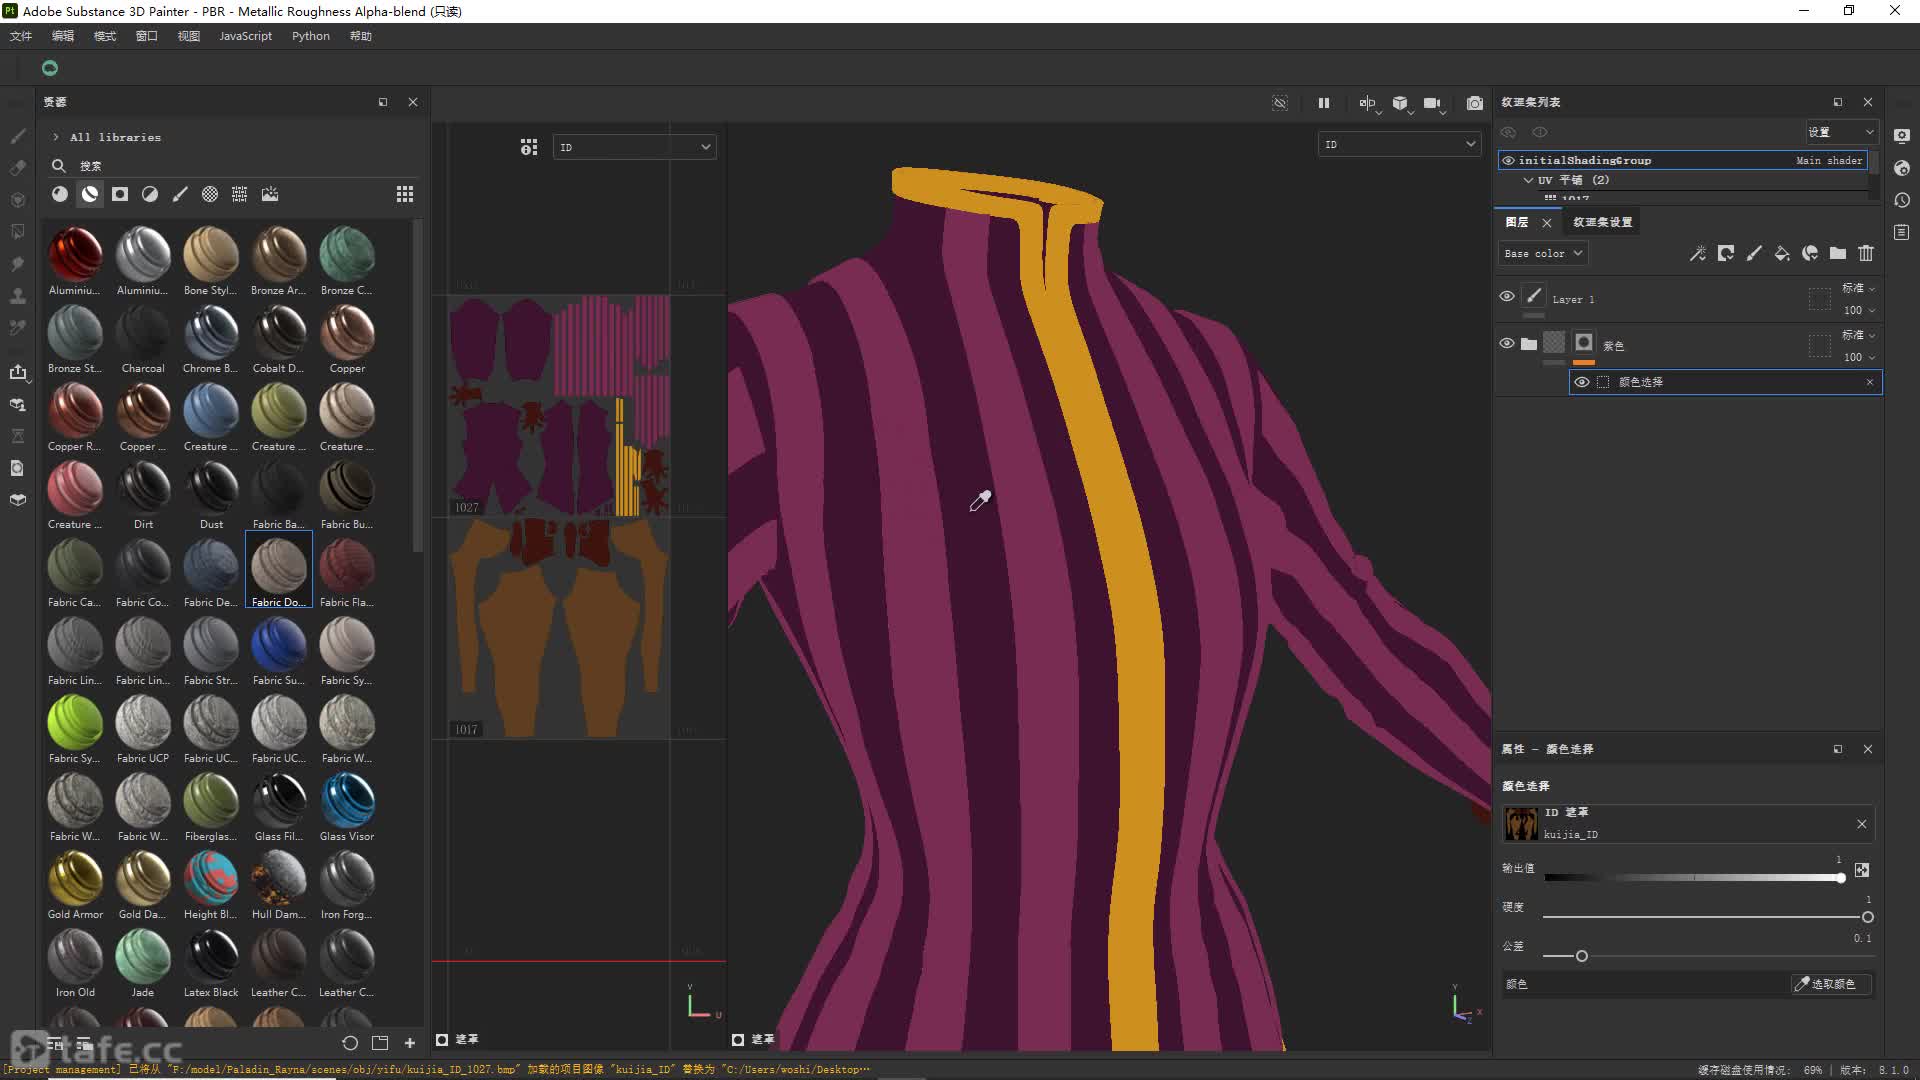
Task: Click the 选取颜色 pick color button
Action: (x=1831, y=984)
